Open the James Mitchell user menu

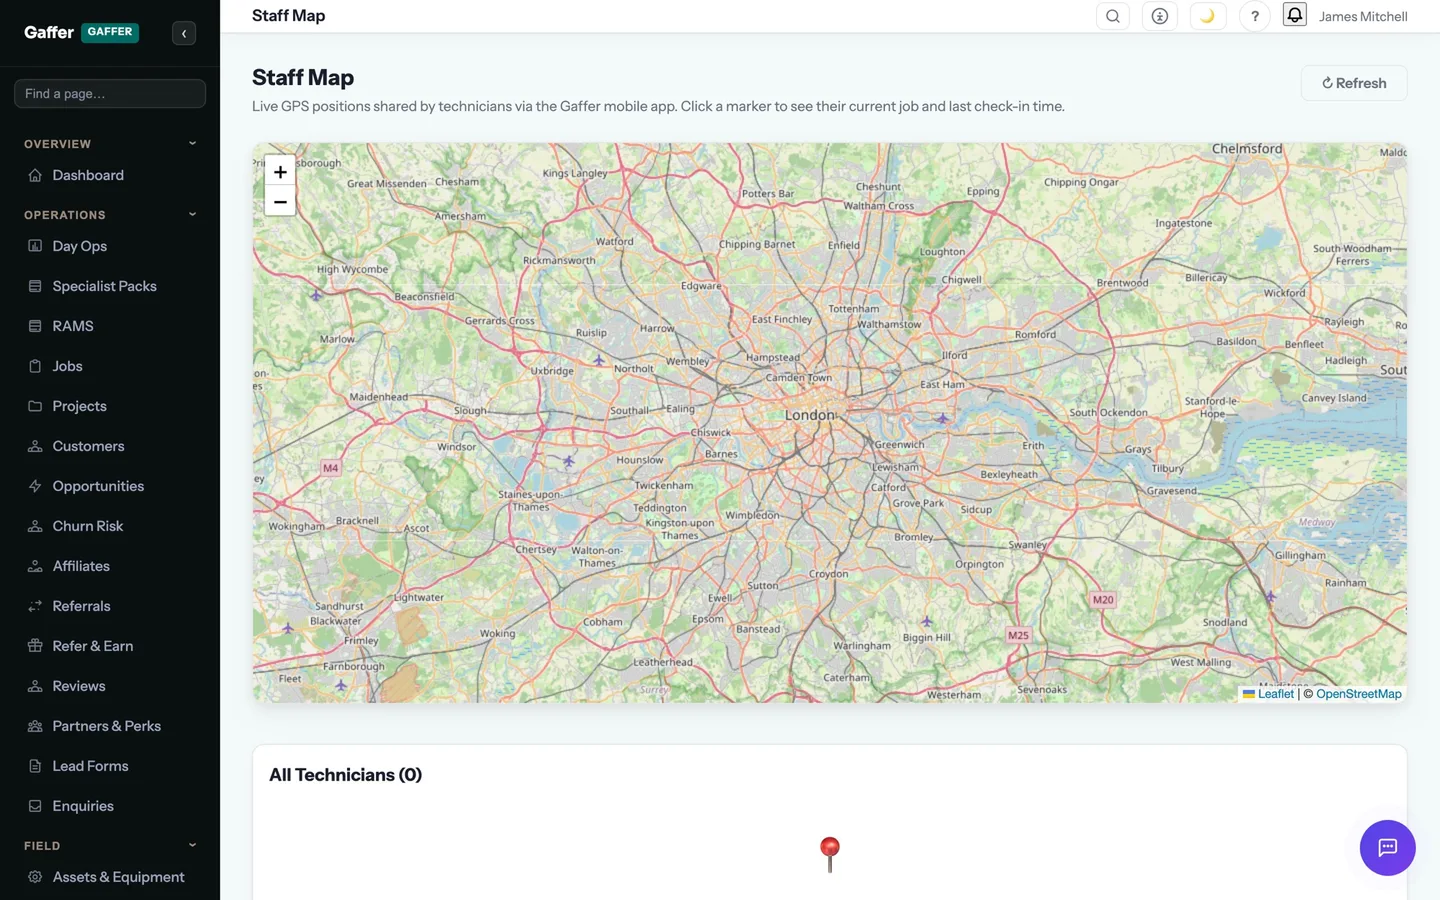coord(1363,16)
